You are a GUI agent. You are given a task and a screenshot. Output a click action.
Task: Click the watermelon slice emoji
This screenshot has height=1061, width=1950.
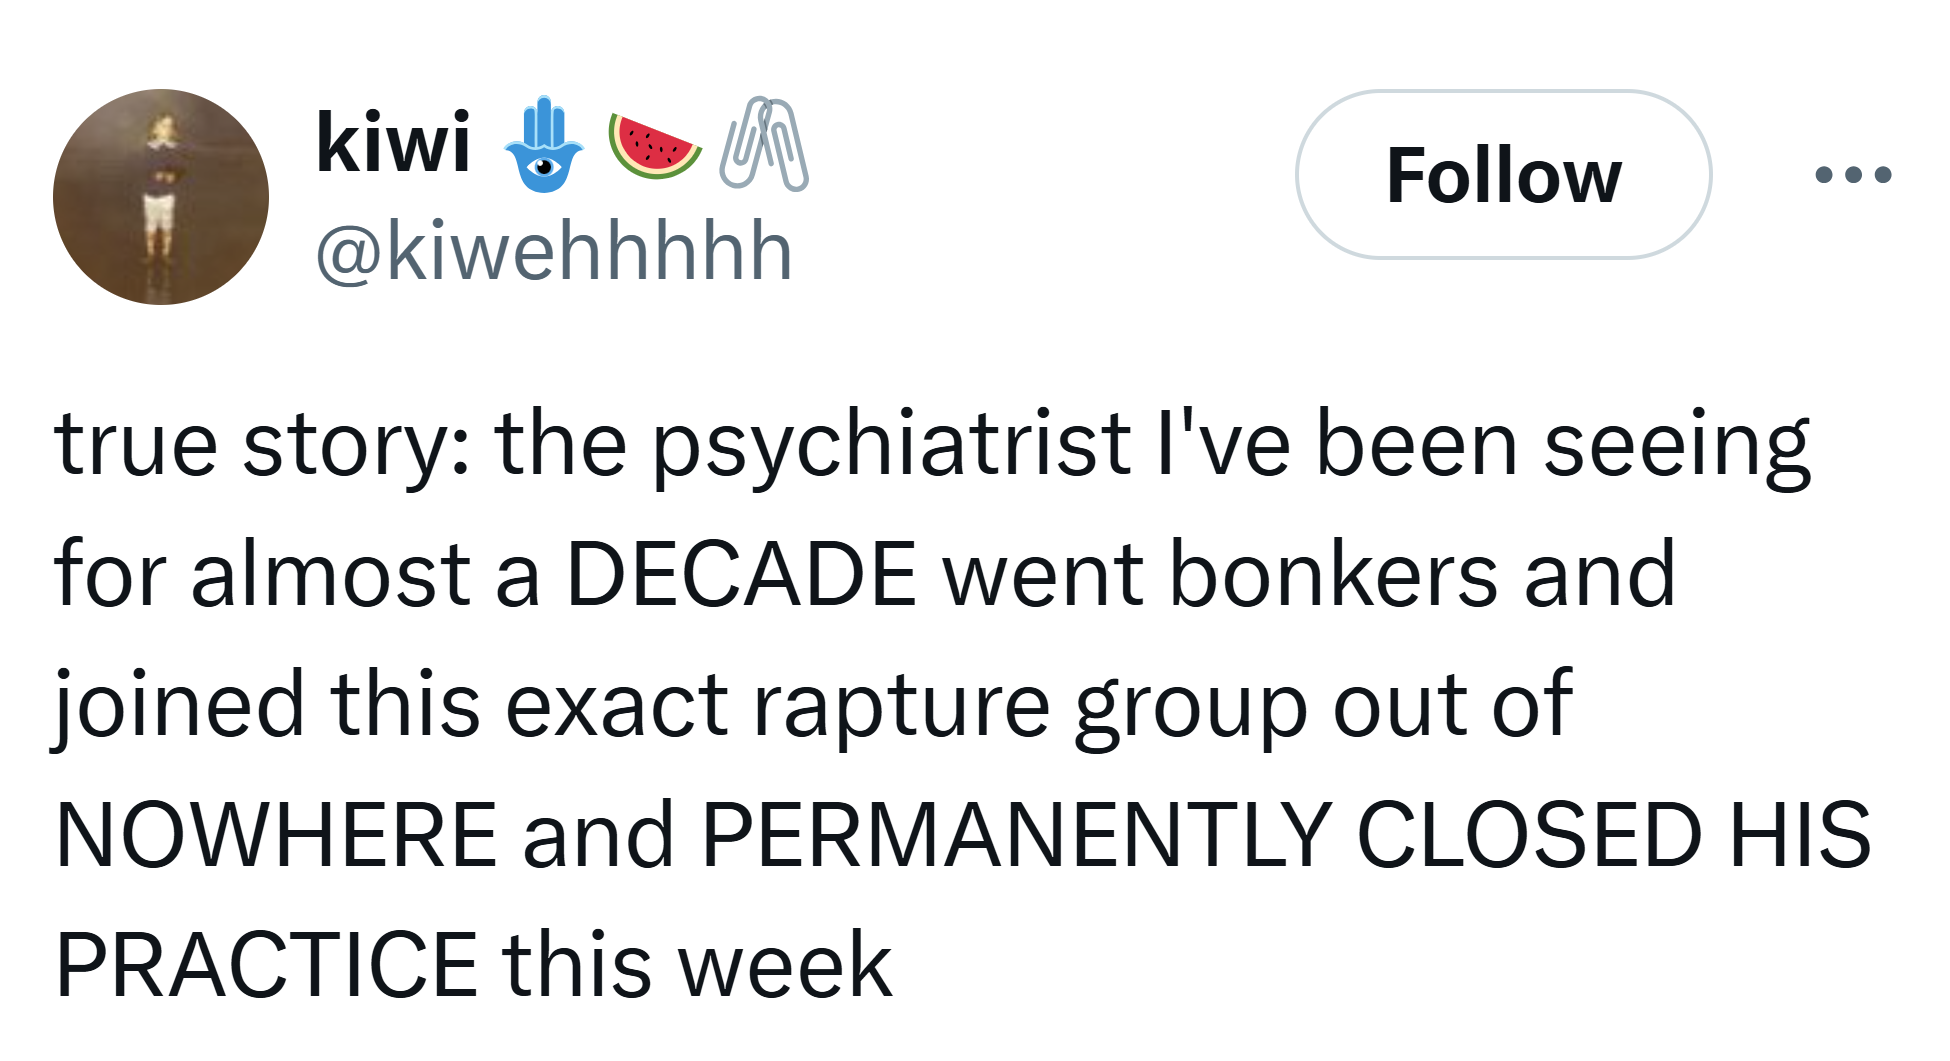click(655, 147)
